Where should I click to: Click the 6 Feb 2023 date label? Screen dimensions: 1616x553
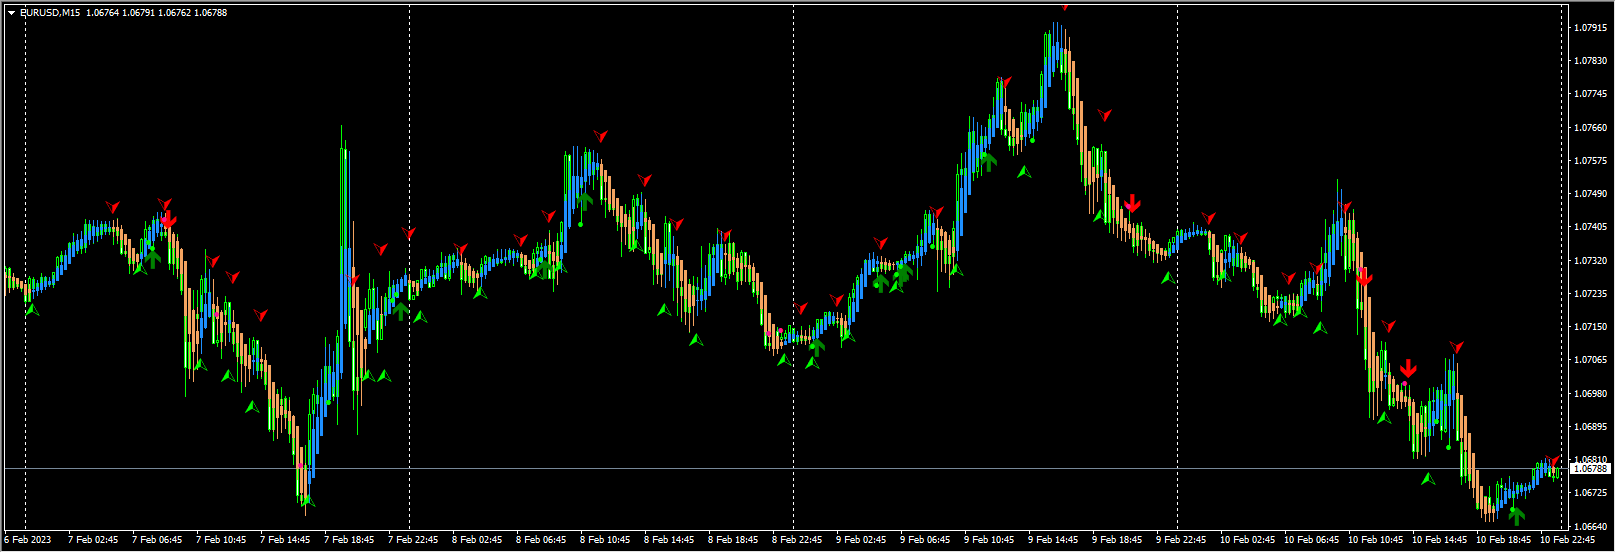tap(27, 540)
